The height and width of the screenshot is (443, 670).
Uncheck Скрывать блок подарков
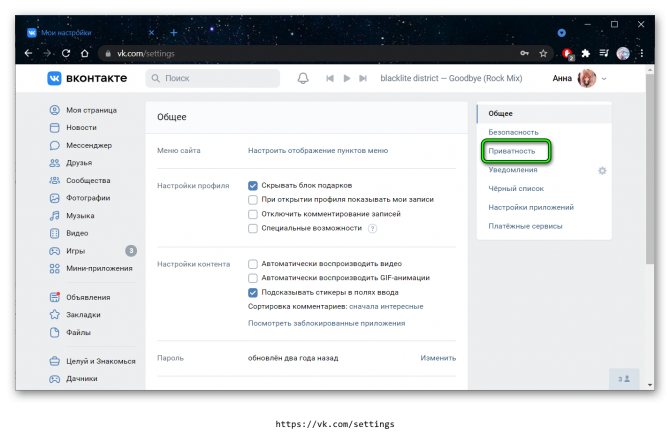pos(253,185)
